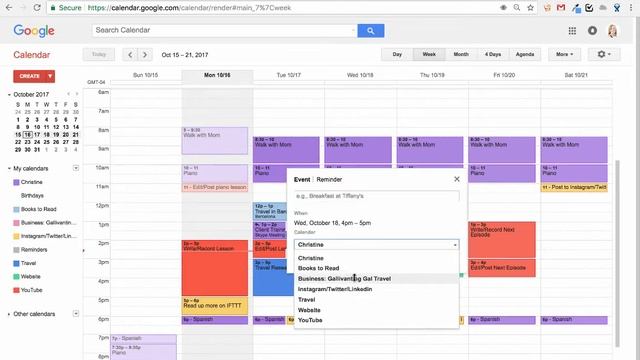
Task: Bookmark this page with the star icon
Action: pyautogui.click(x=530, y=8)
